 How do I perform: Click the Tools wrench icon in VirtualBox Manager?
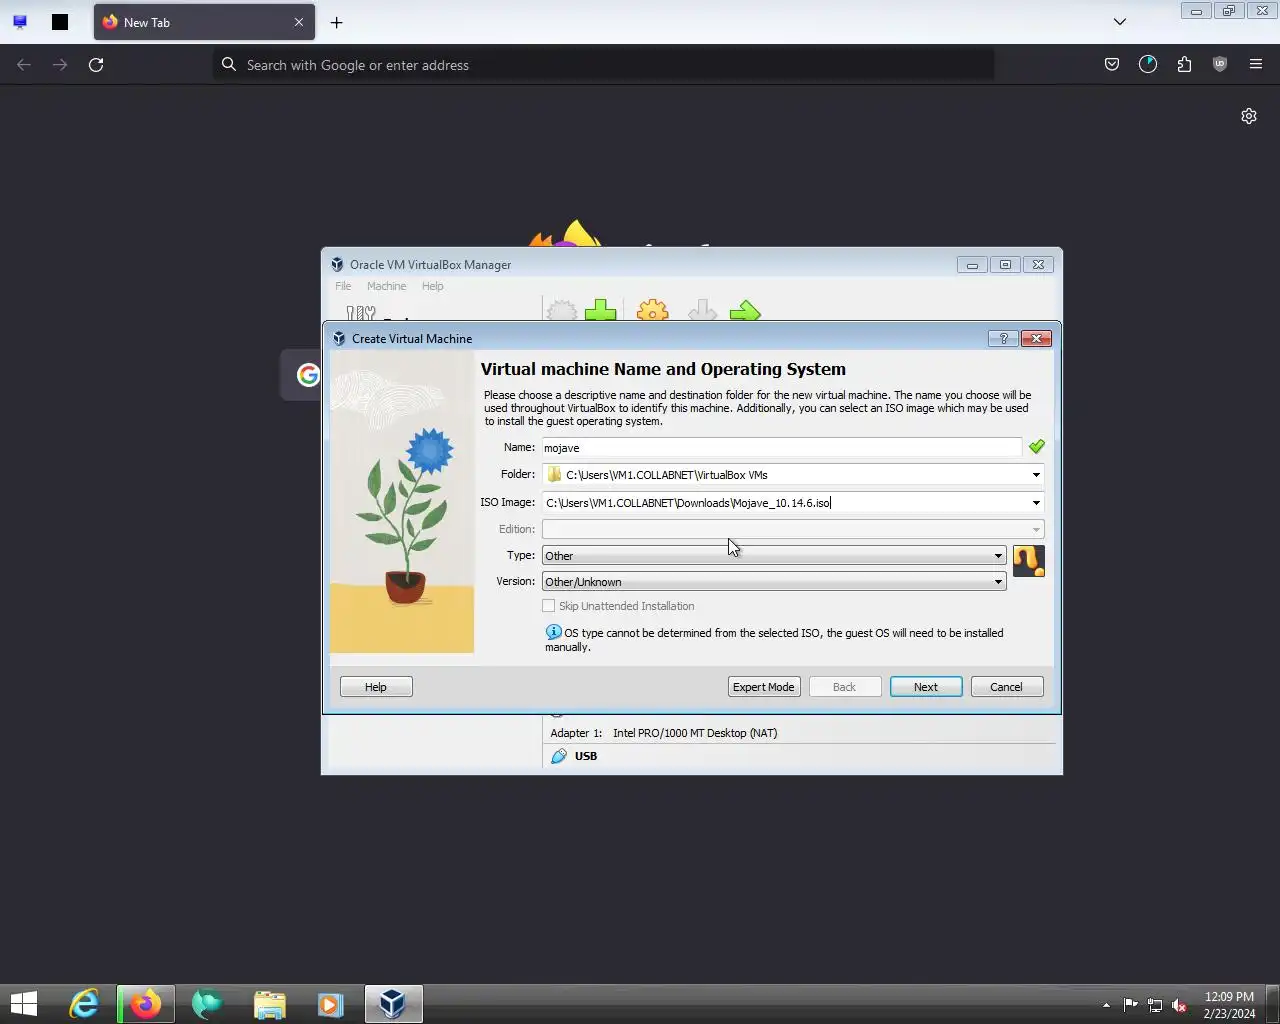coord(361,313)
